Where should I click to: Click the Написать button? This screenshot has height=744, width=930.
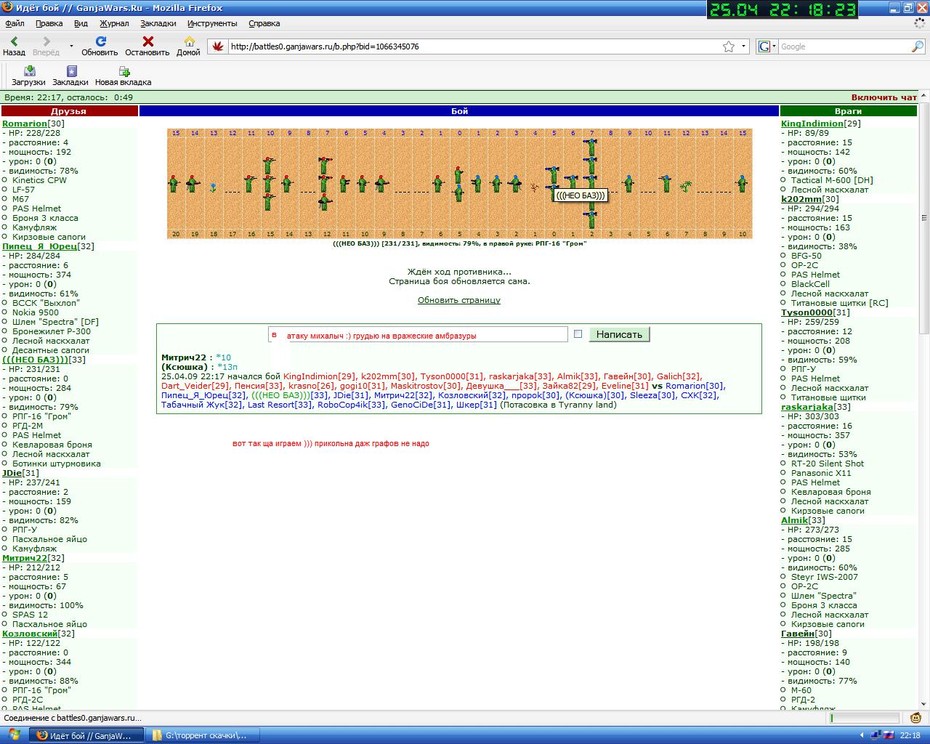619,334
